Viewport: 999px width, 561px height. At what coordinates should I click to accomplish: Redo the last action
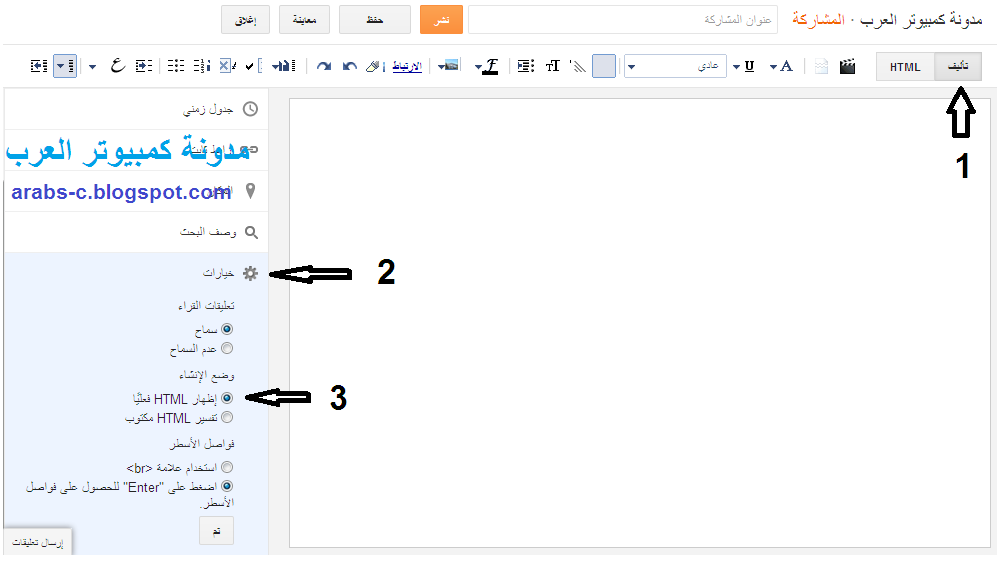(x=324, y=66)
